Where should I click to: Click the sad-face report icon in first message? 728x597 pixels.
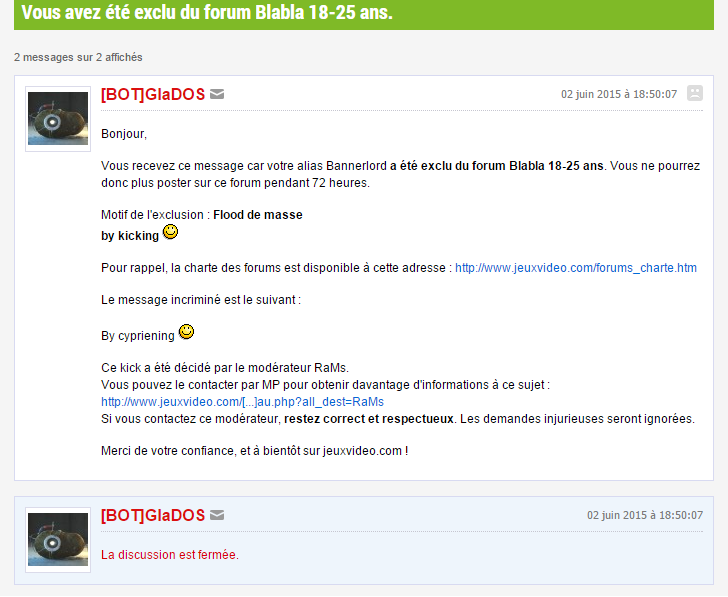click(x=695, y=93)
